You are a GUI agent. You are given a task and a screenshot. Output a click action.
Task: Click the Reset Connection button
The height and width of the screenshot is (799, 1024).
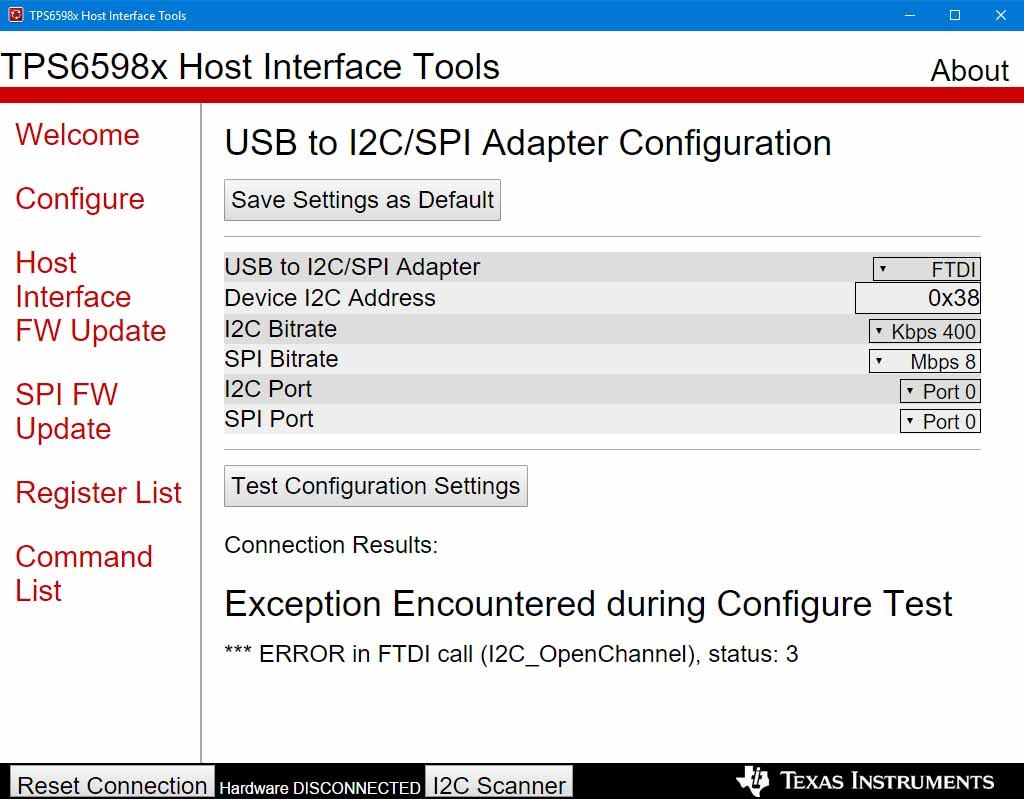coord(112,783)
